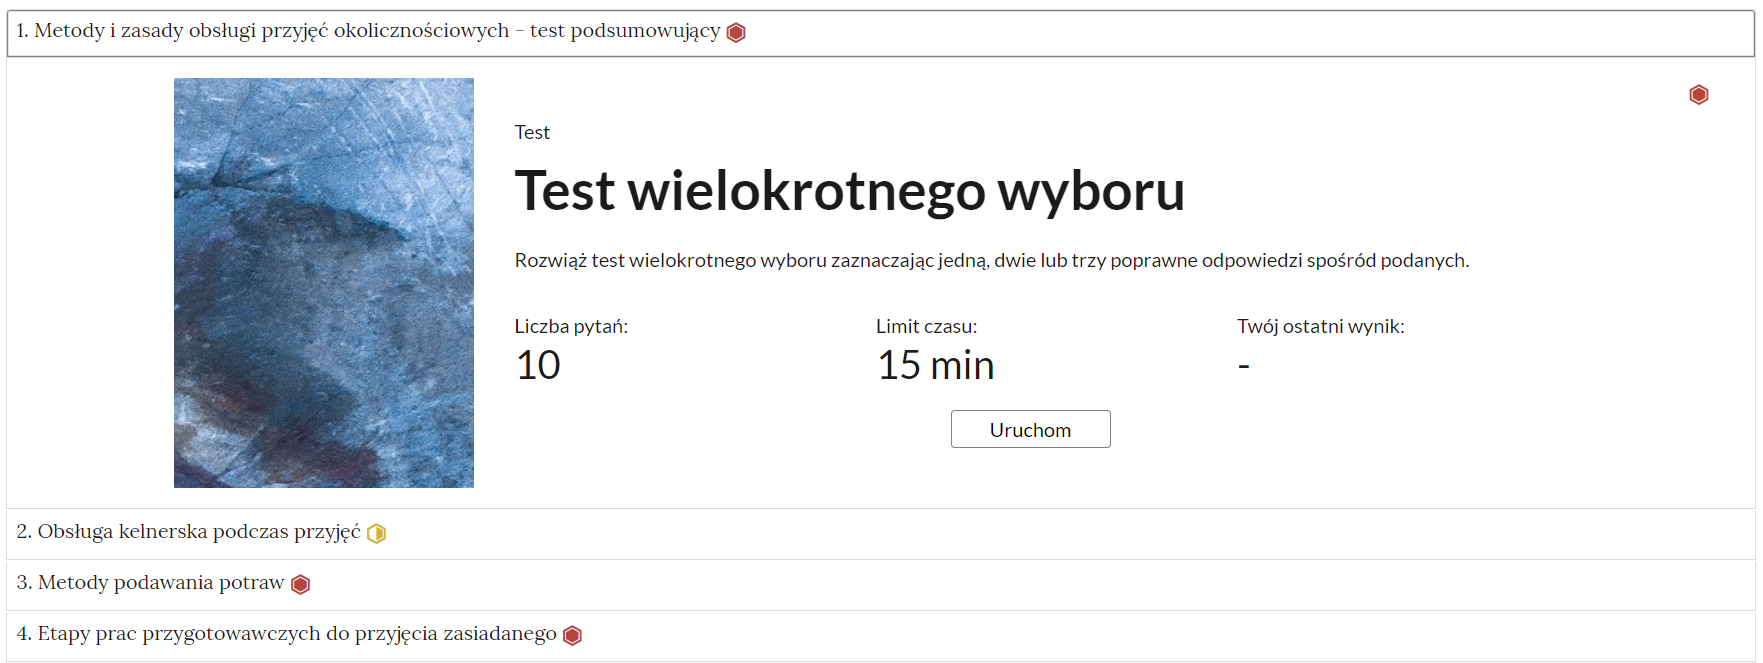Expand section 3 Metody podawania potraw

880,584
